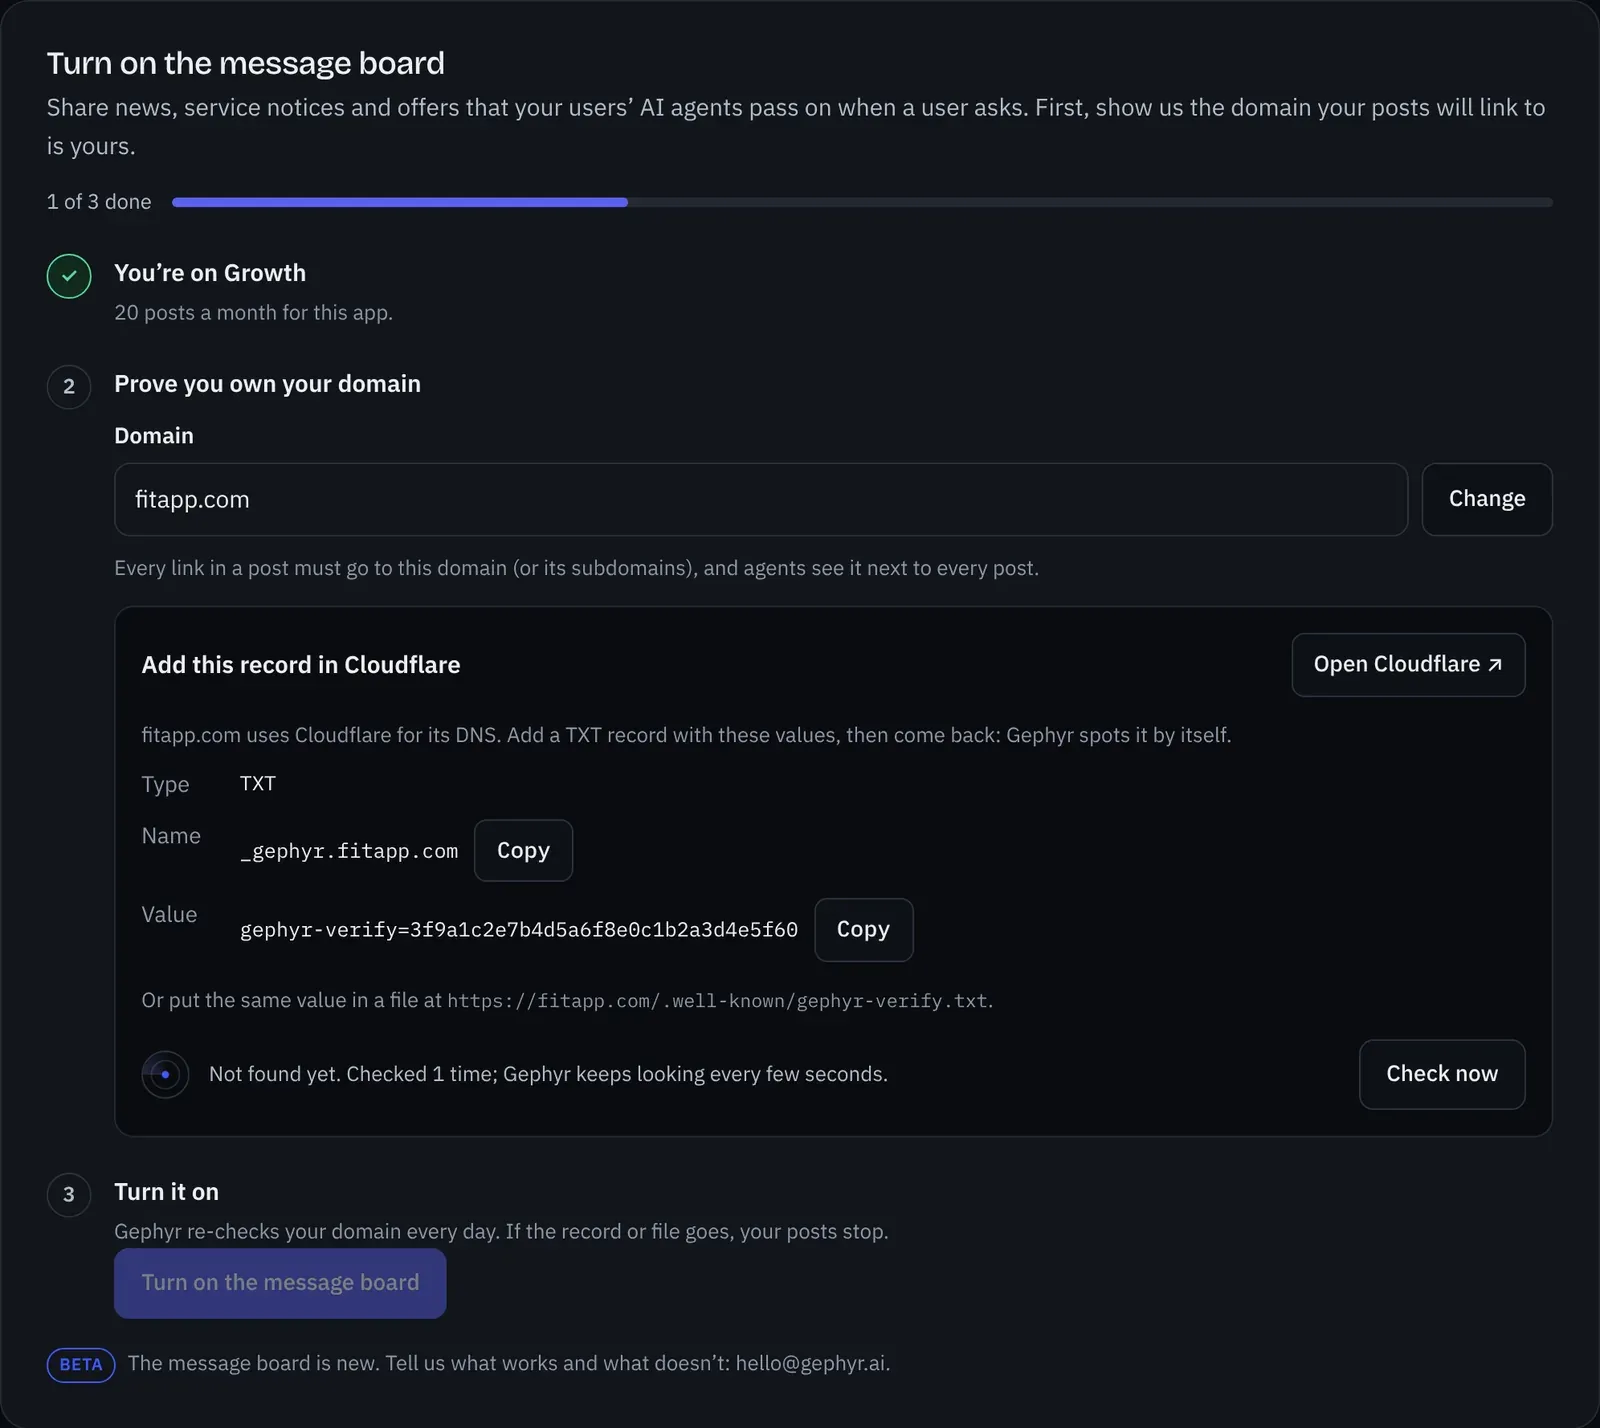Click the step 3 circle icon
This screenshot has width=1600, height=1428.
[69, 1194]
